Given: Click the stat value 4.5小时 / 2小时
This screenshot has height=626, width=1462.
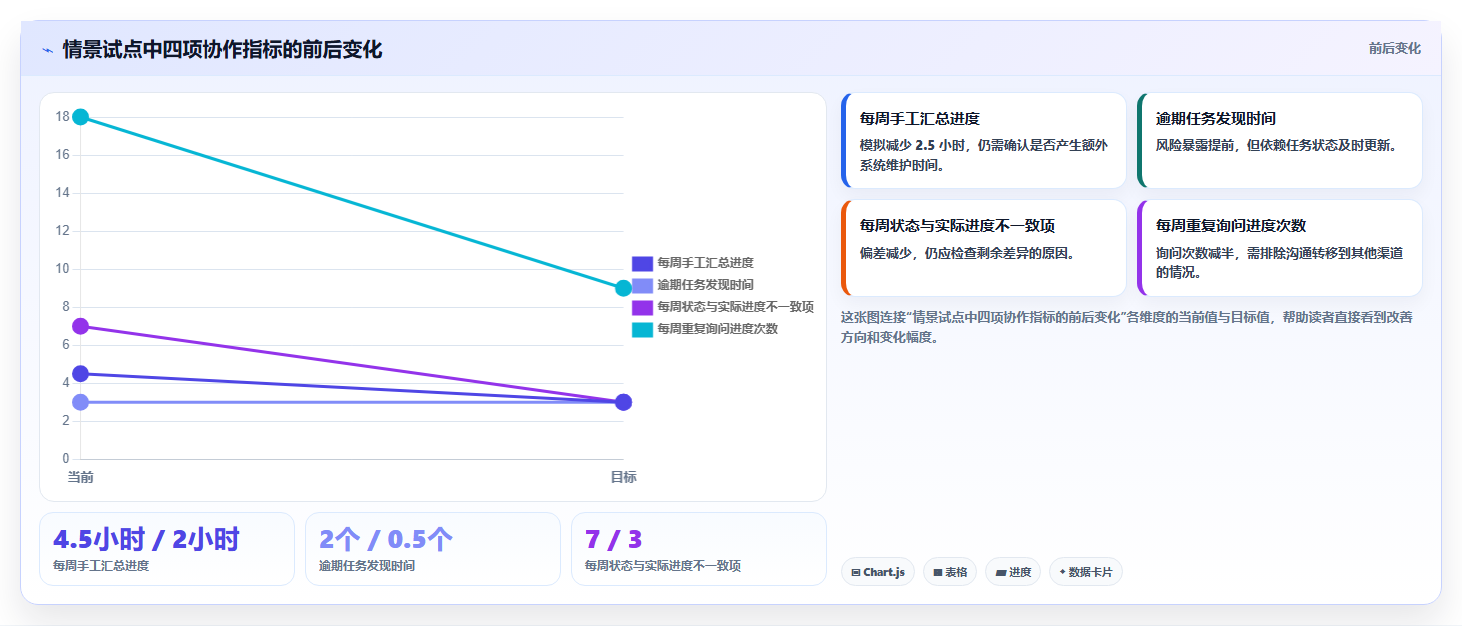Looking at the screenshot, I should click(x=146, y=539).
